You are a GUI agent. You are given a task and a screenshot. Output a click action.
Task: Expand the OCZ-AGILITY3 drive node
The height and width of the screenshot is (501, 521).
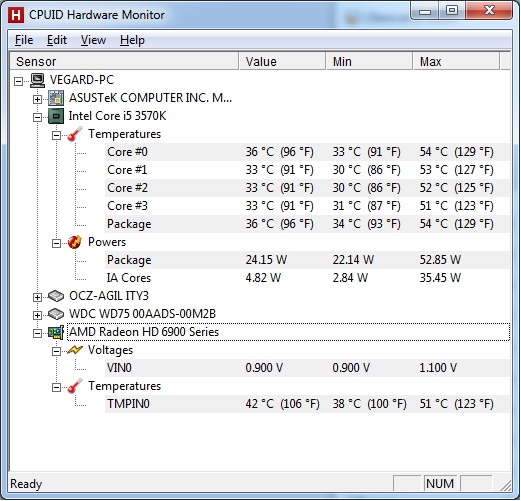click(x=37, y=297)
